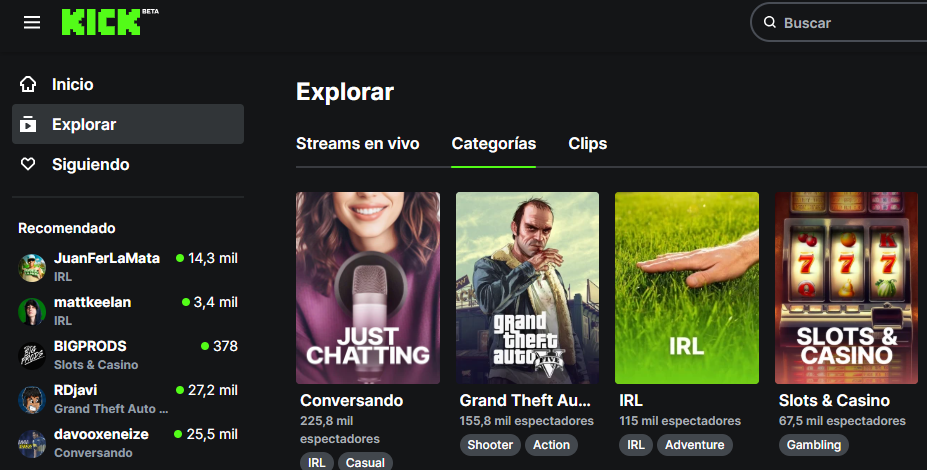Viewport: 927px width, 470px height.
Task: Select the Adventure tag
Action: [695, 445]
